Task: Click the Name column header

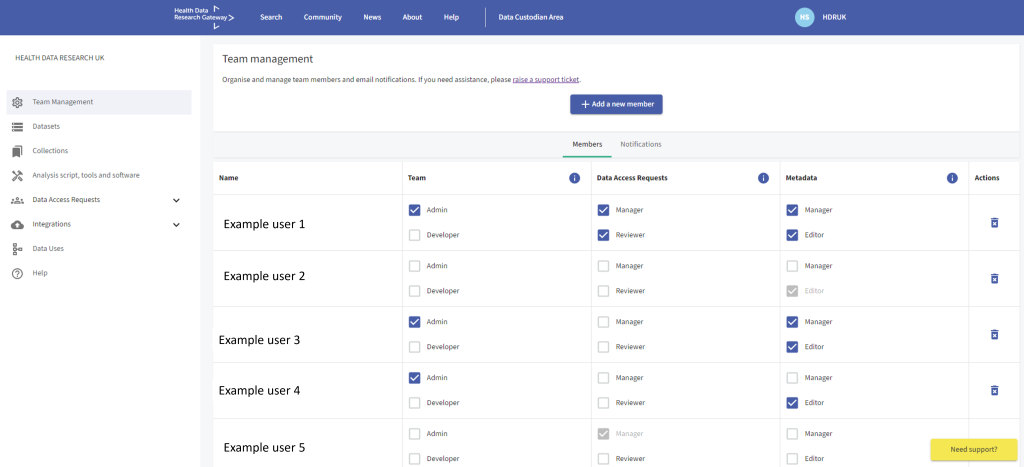Action: click(229, 178)
